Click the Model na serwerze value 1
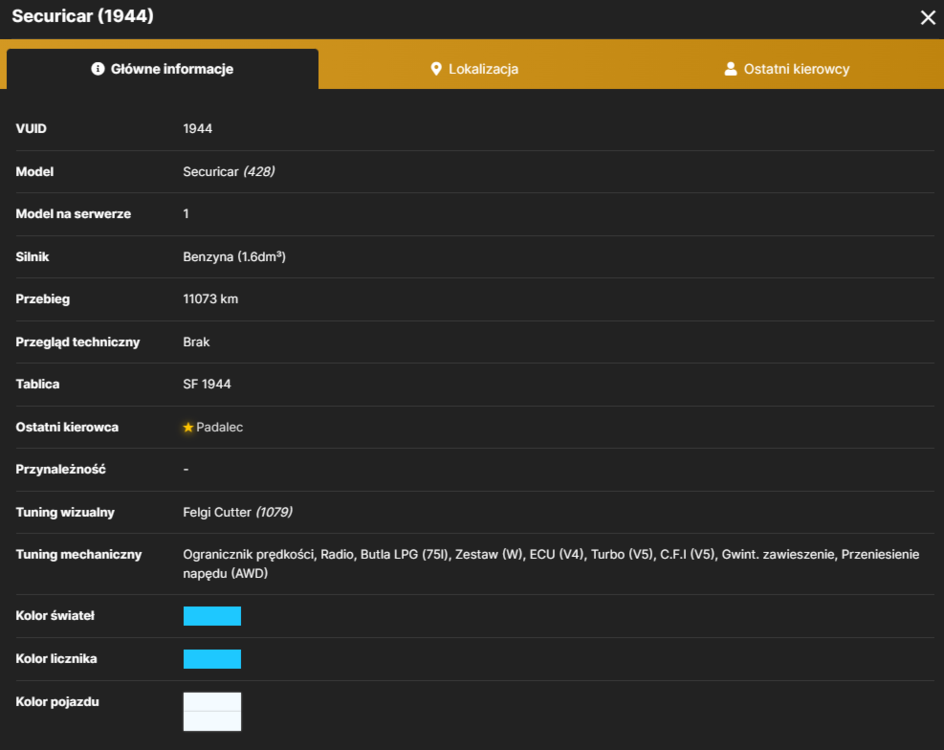The image size is (944, 750). coord(186,214)
